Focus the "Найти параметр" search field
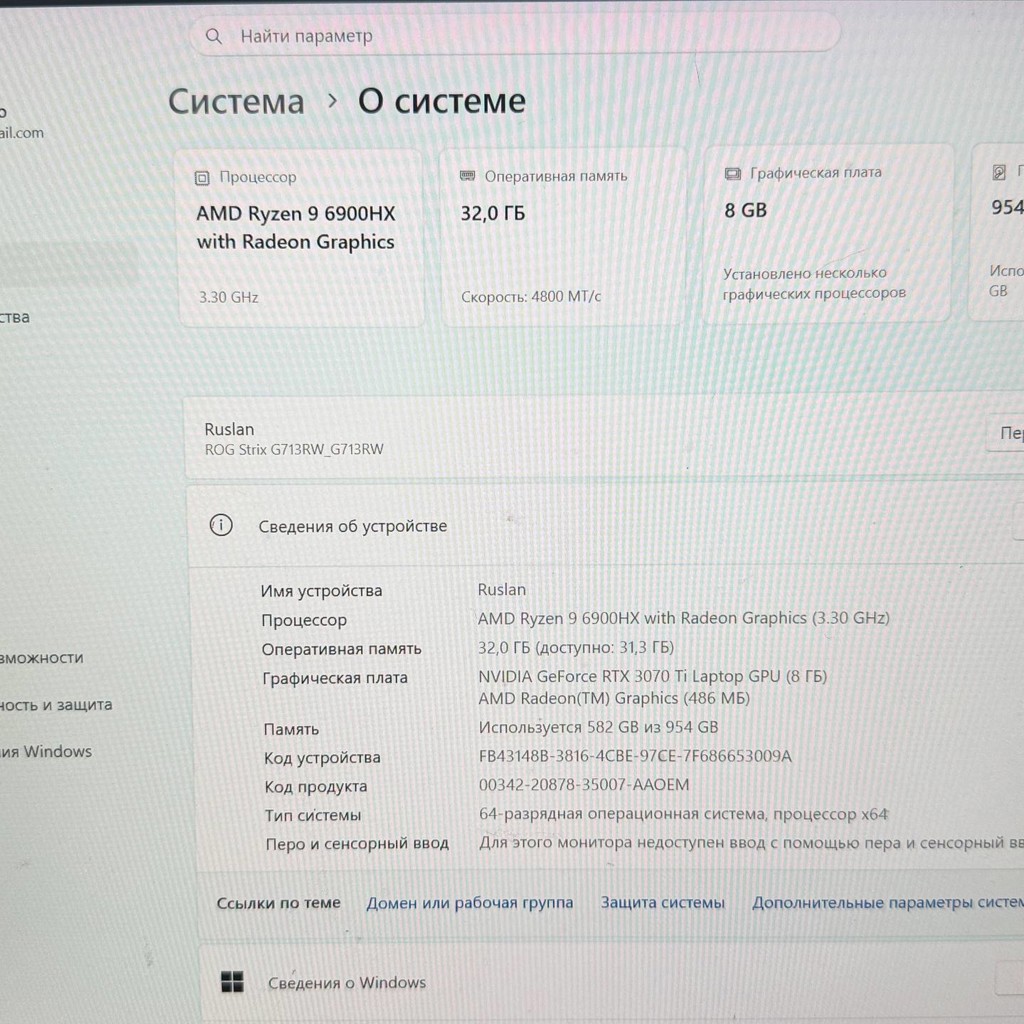The width and height of the screenshot is (1024, 1024). 514,35
